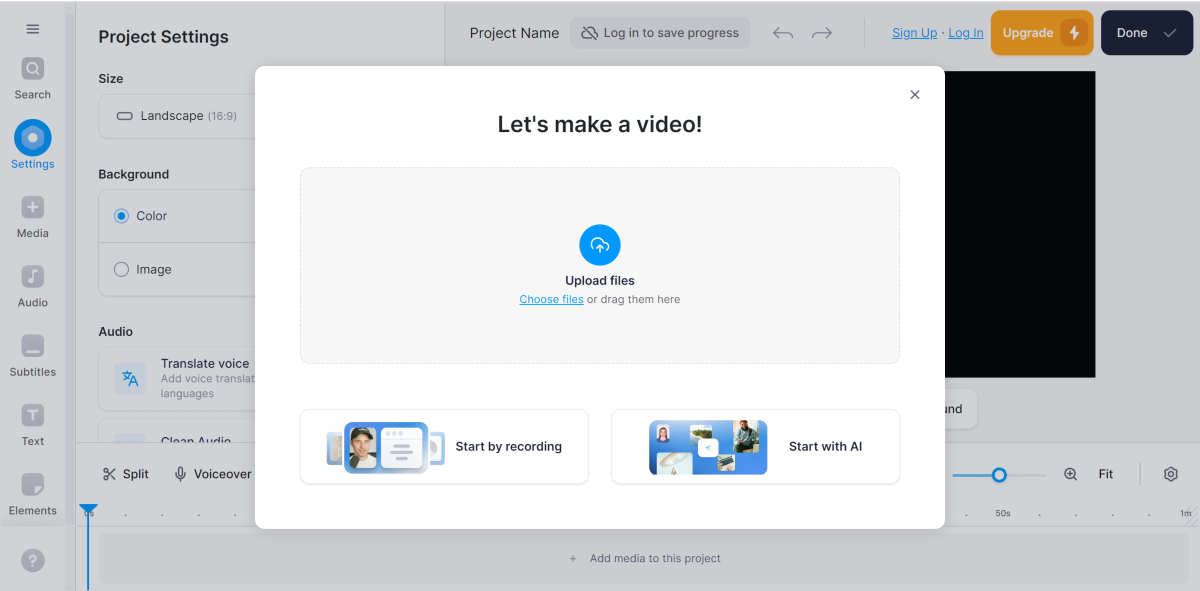Select the Color background radio
The width and height of the screenshot is (1200, 591).
pyautogui.click(x=121, y=216)
